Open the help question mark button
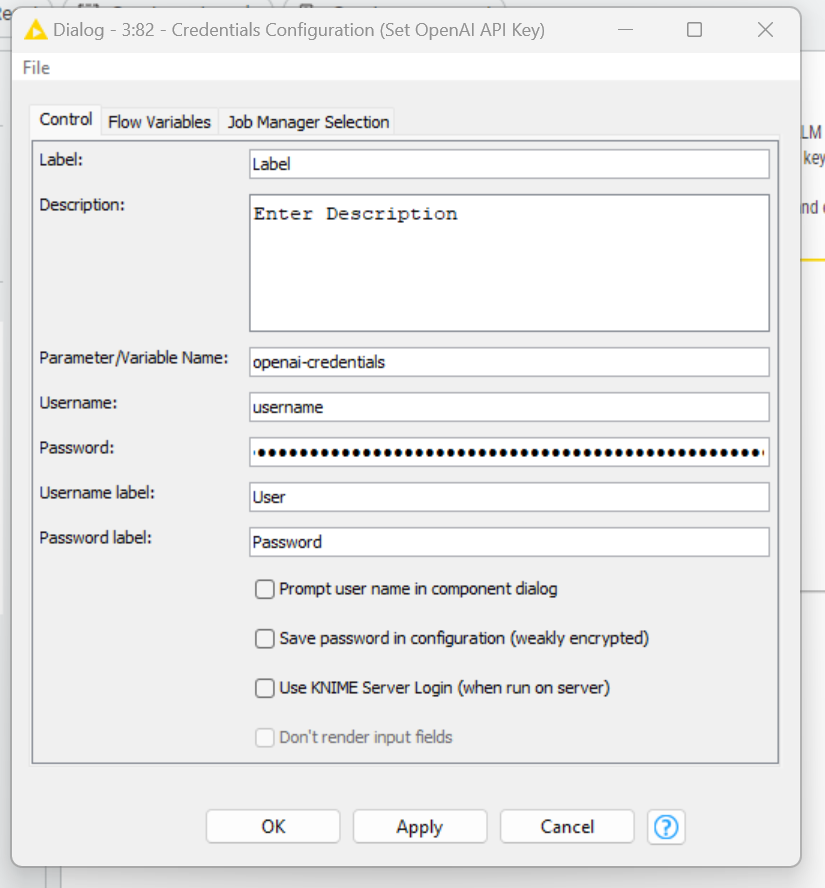The image size is (825, 888). (666, 827)
